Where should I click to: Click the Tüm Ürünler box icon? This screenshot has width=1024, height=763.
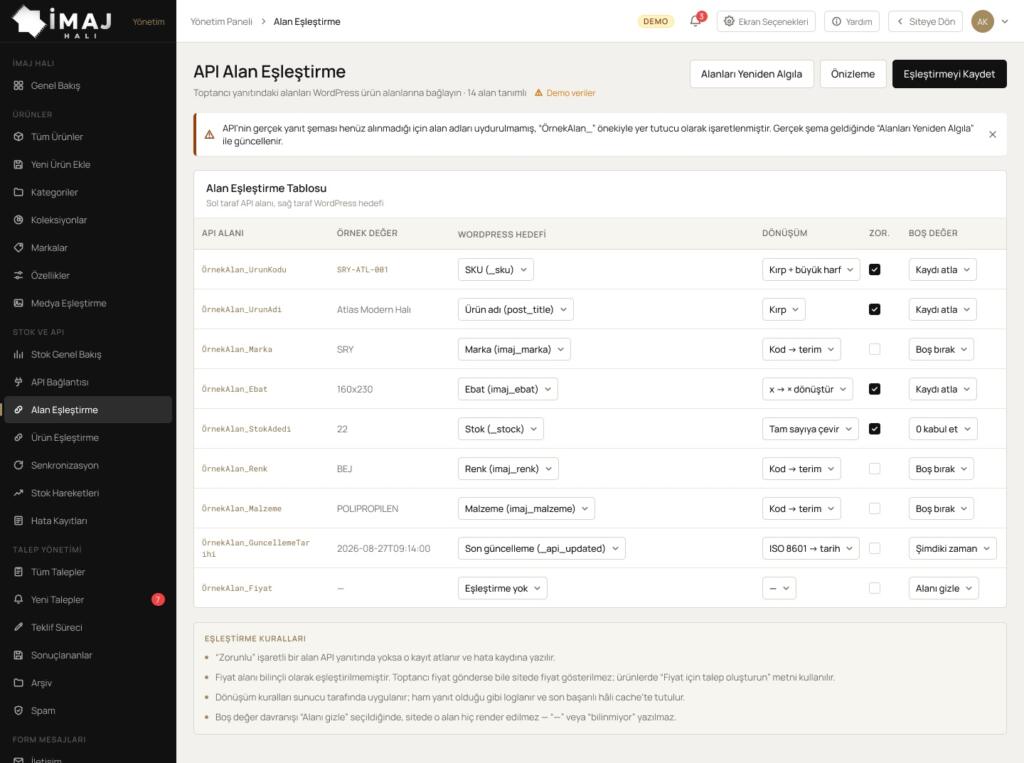pos(18,137)
